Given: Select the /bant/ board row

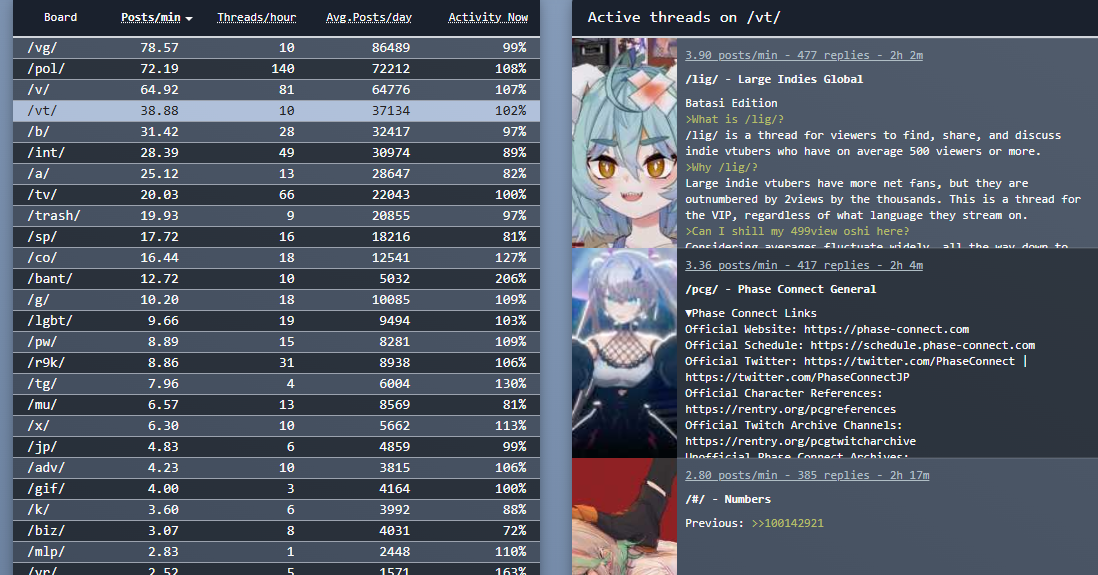Looking at the screenshot, I should click(x=277, y=279).
